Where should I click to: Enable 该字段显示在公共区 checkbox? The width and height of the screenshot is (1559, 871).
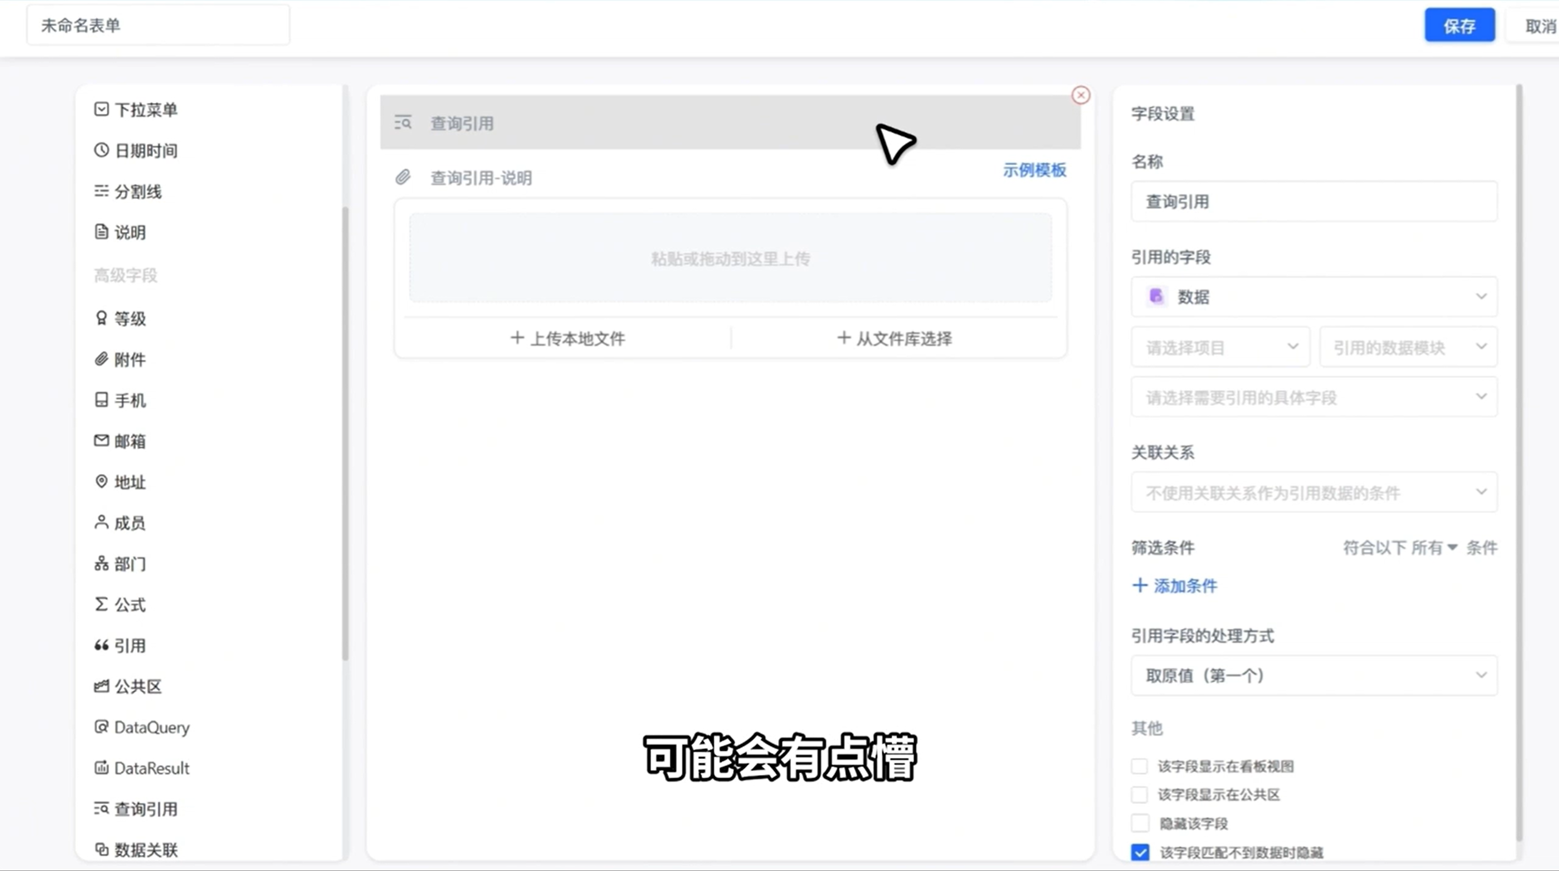1140,795
